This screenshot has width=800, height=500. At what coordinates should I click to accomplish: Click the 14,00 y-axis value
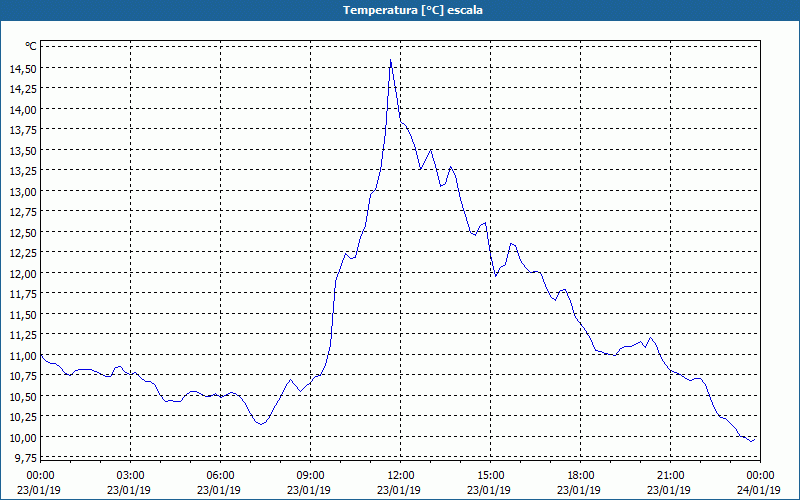[x=23, y=109]
